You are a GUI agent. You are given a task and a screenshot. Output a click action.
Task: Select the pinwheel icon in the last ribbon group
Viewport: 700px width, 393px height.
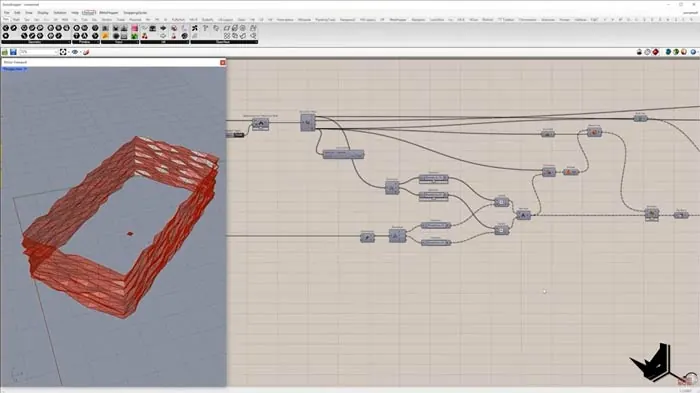pos(195,28)
